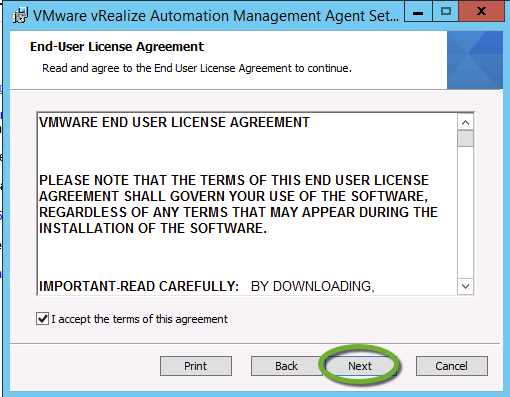This screenshot has width=510, height=397.
Task: Close the setup window
Action: 481,12
